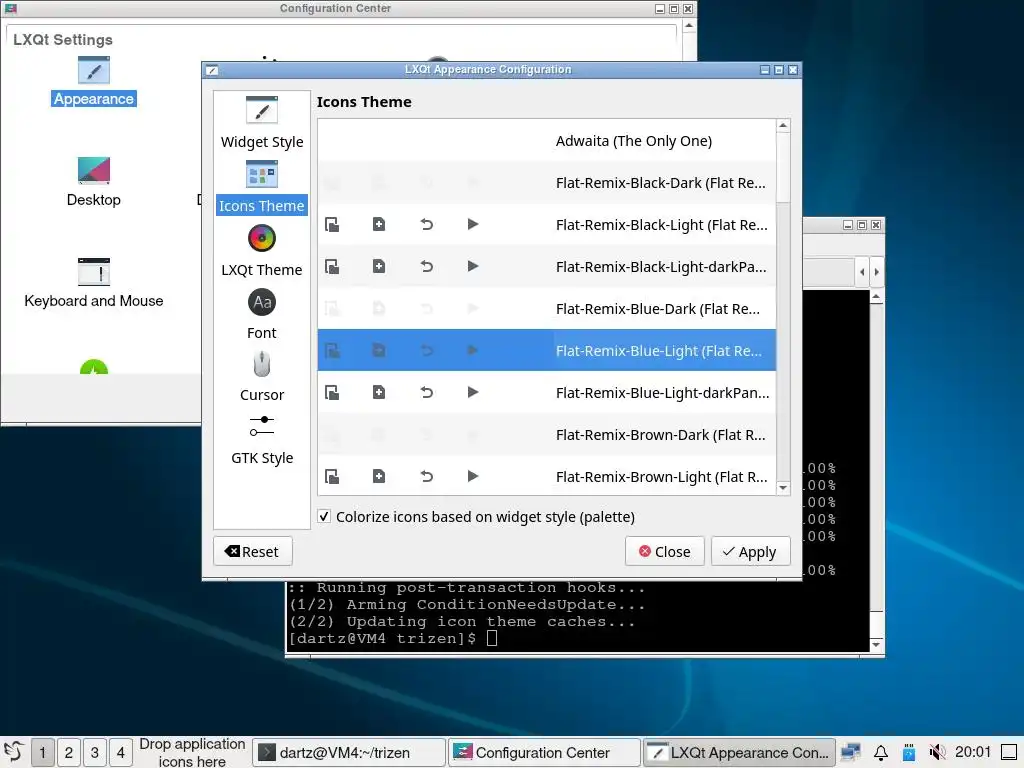Open the Font settings section
The width and height of the screenshot is (1024, 768).
pos(262,314)
